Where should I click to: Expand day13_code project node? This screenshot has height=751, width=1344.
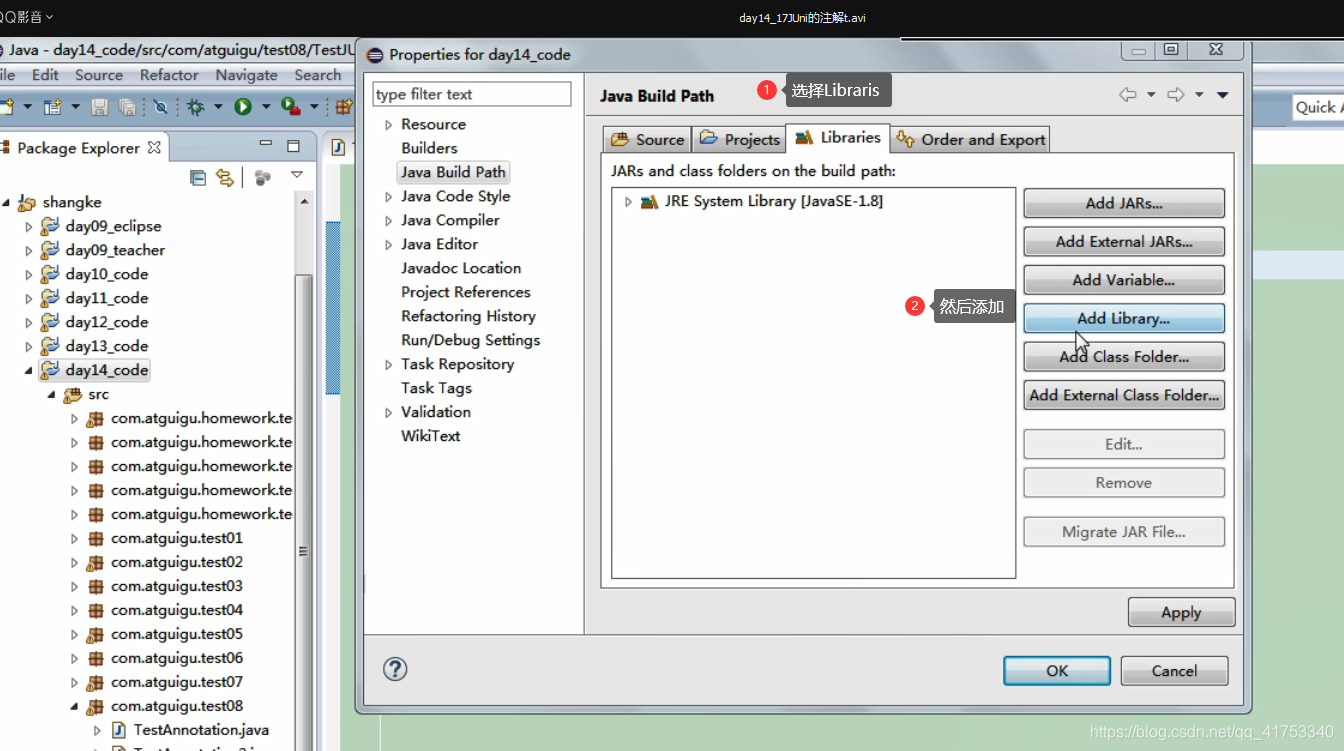[29, 347]
